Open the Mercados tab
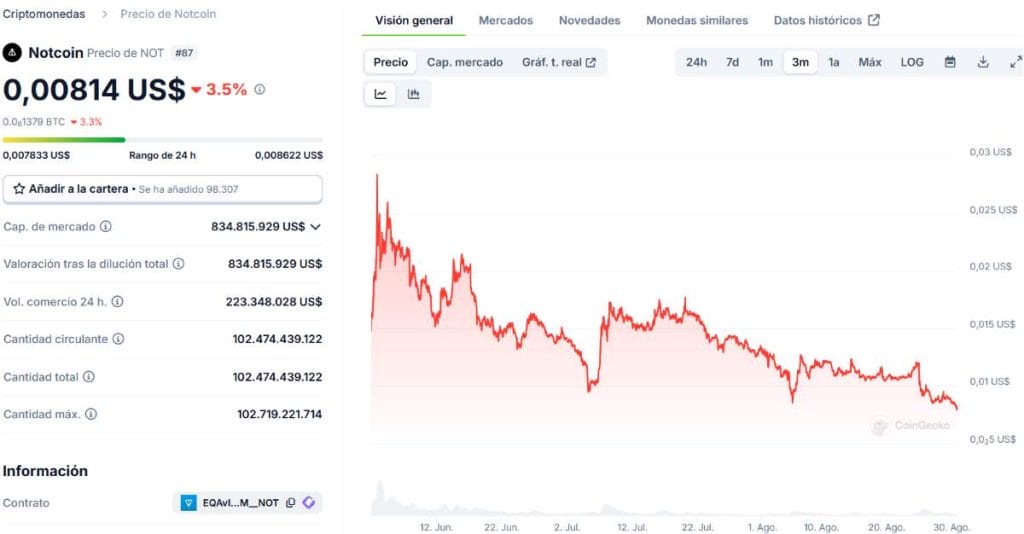The width and height of the screenshot is (1024, 534). tap(505, 20)
